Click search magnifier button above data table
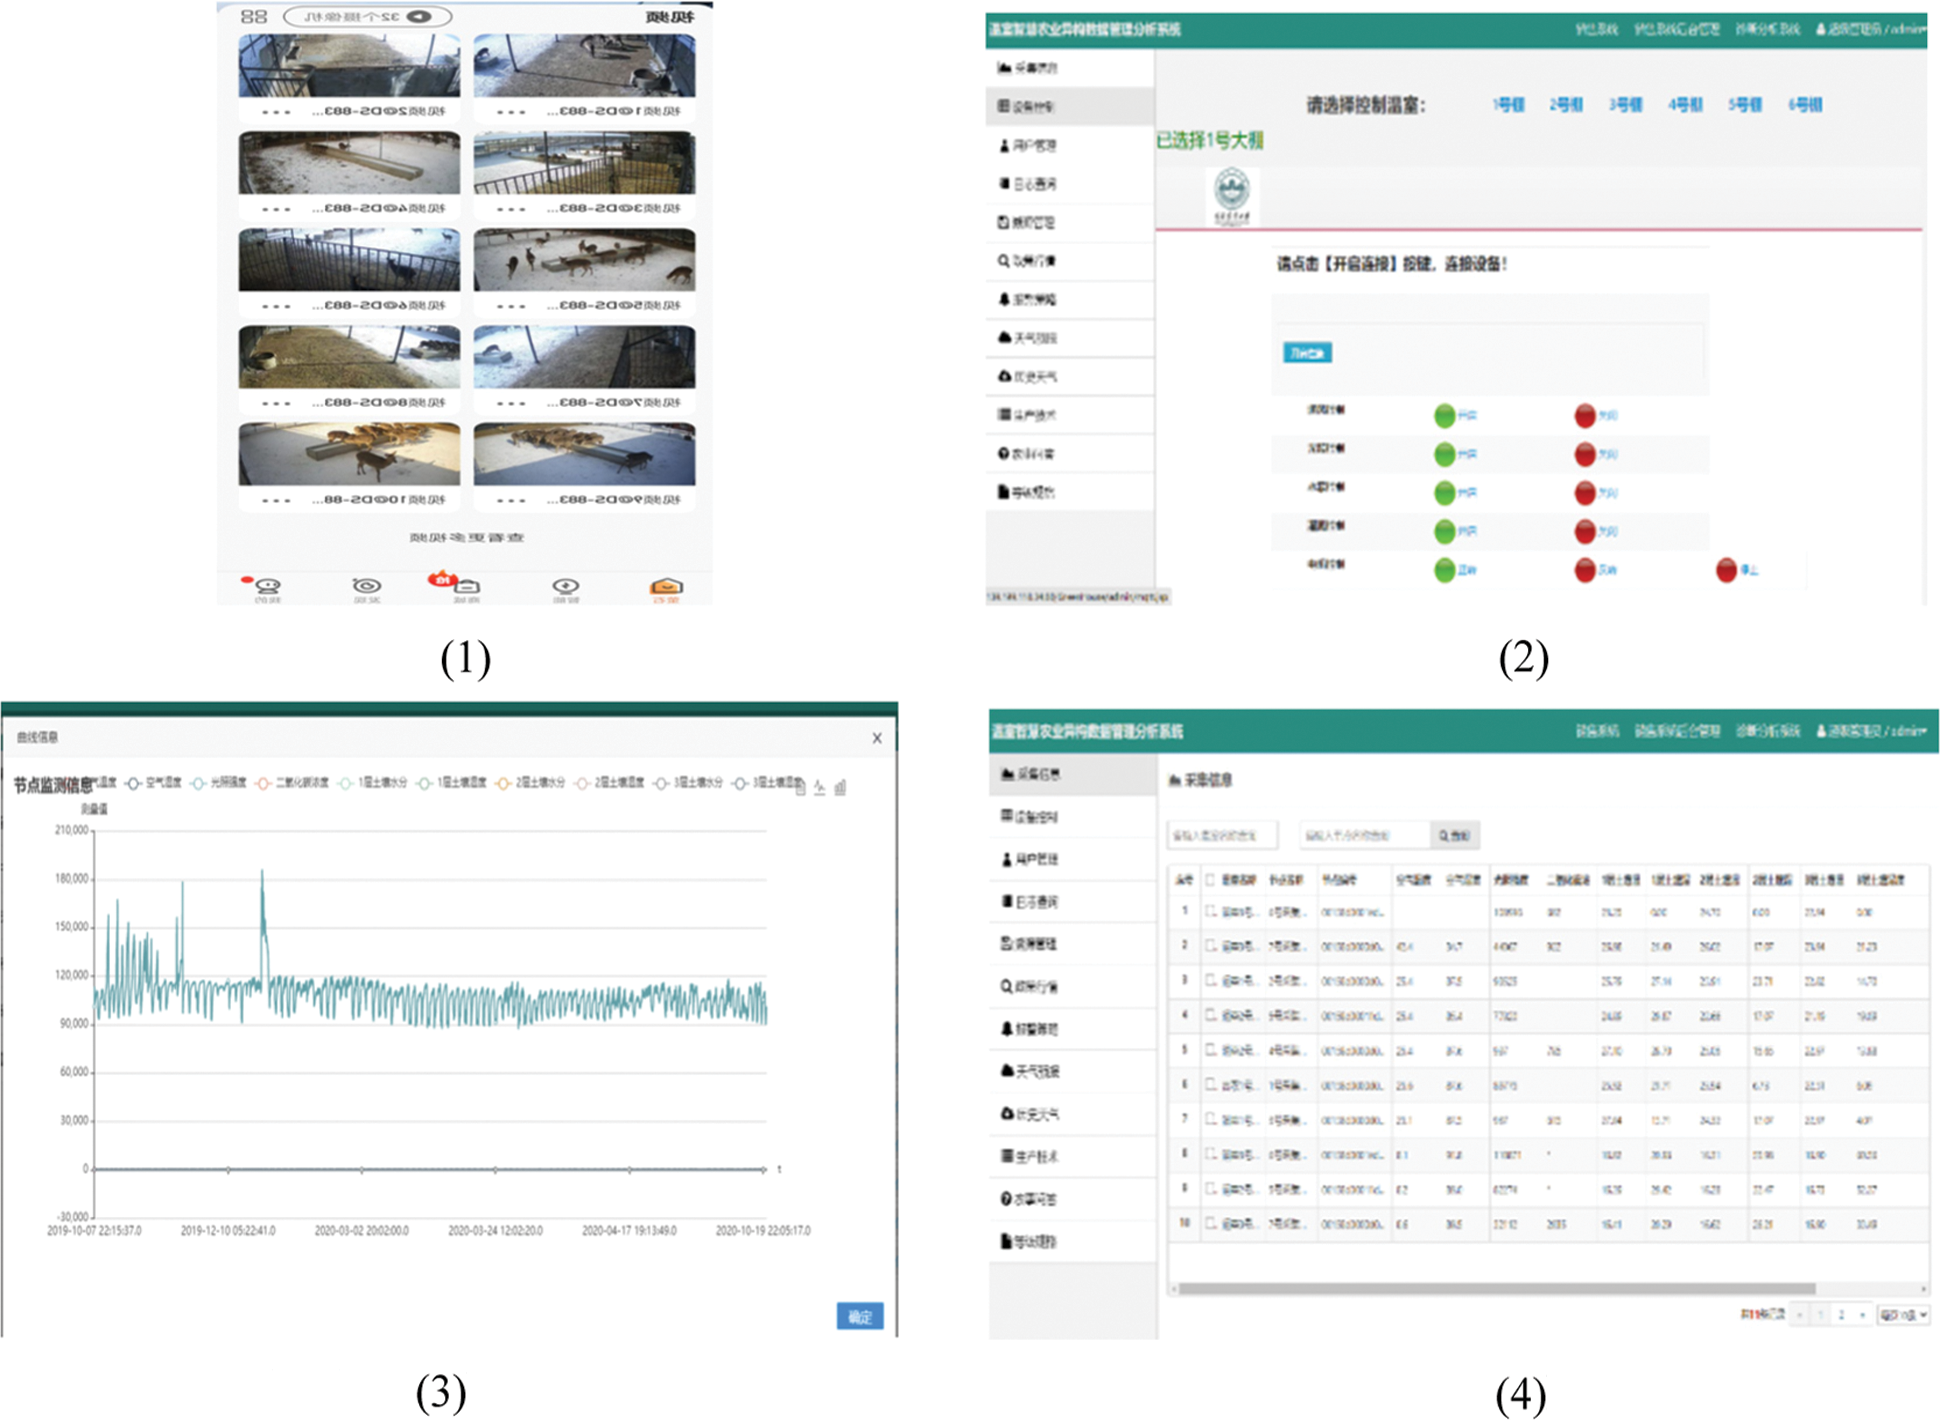The height and width of the screenshot is (1420, 1940). (x=1454, y=835)
